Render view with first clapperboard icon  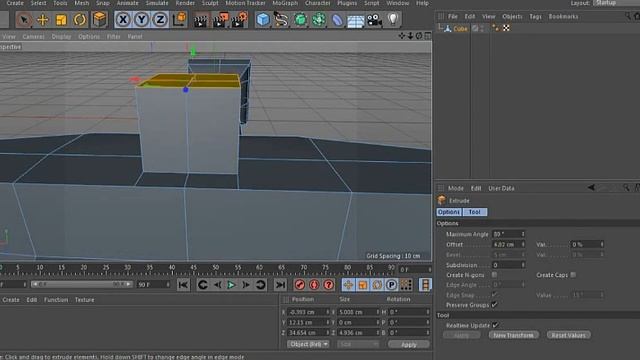tap(200, 20)
